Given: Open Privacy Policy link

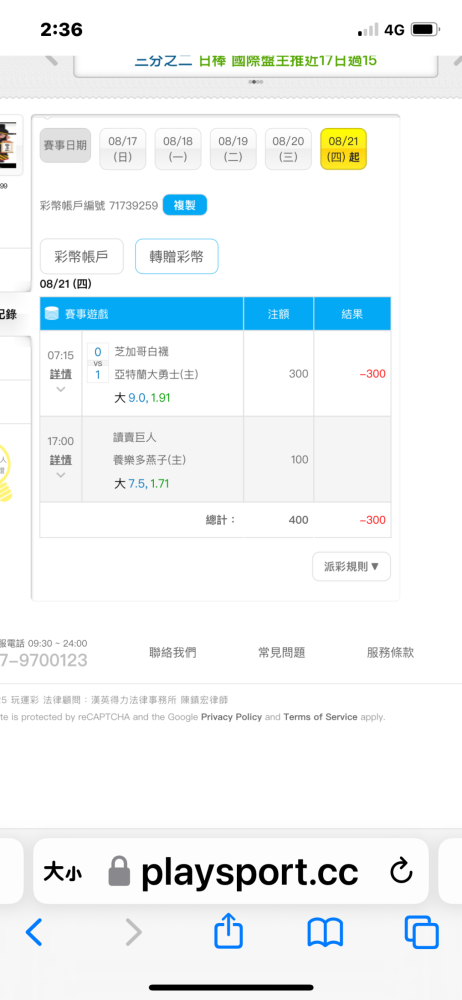Looking at the screenshot, I should coord(232,717).
